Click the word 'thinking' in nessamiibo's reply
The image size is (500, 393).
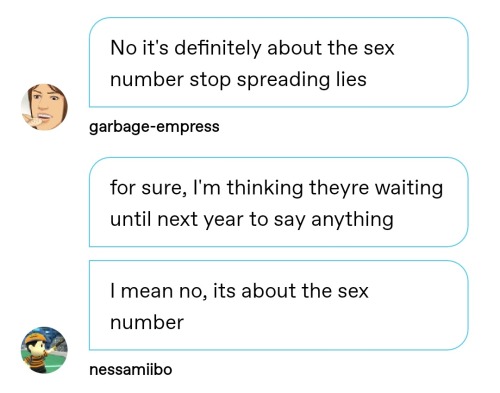click(265, 188)
